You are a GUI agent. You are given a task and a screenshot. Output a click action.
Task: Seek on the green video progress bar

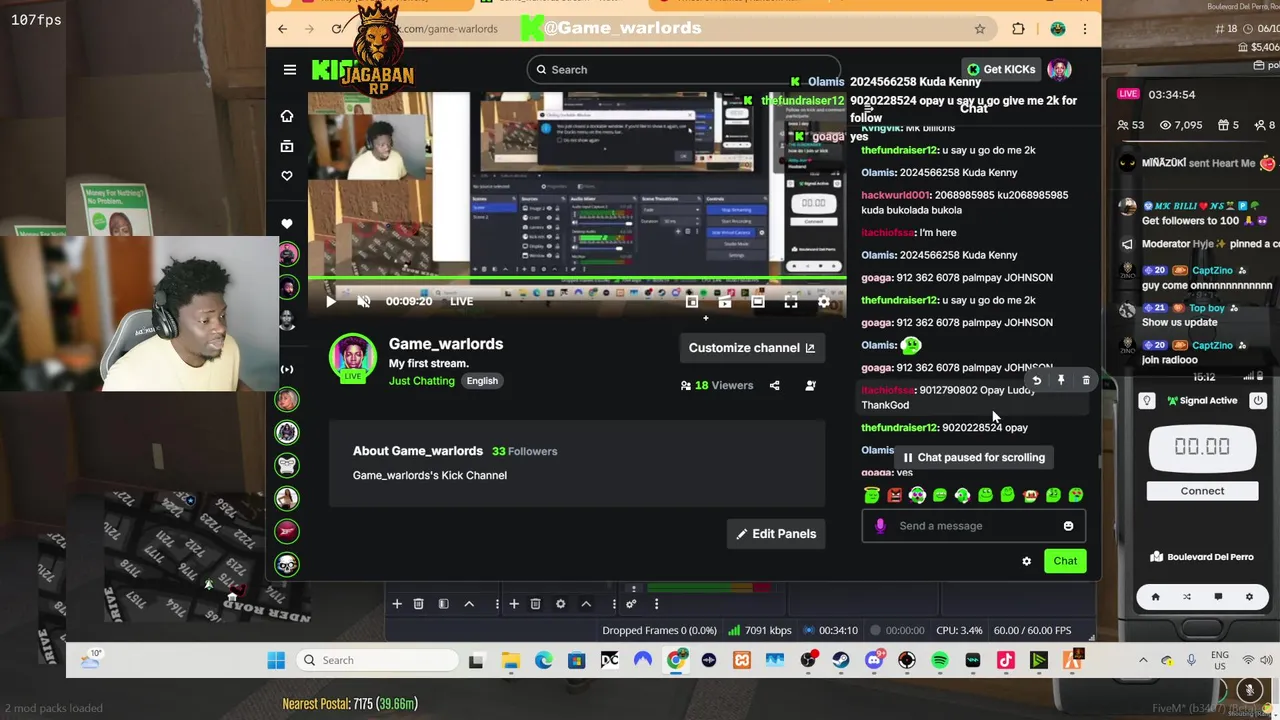577,278
